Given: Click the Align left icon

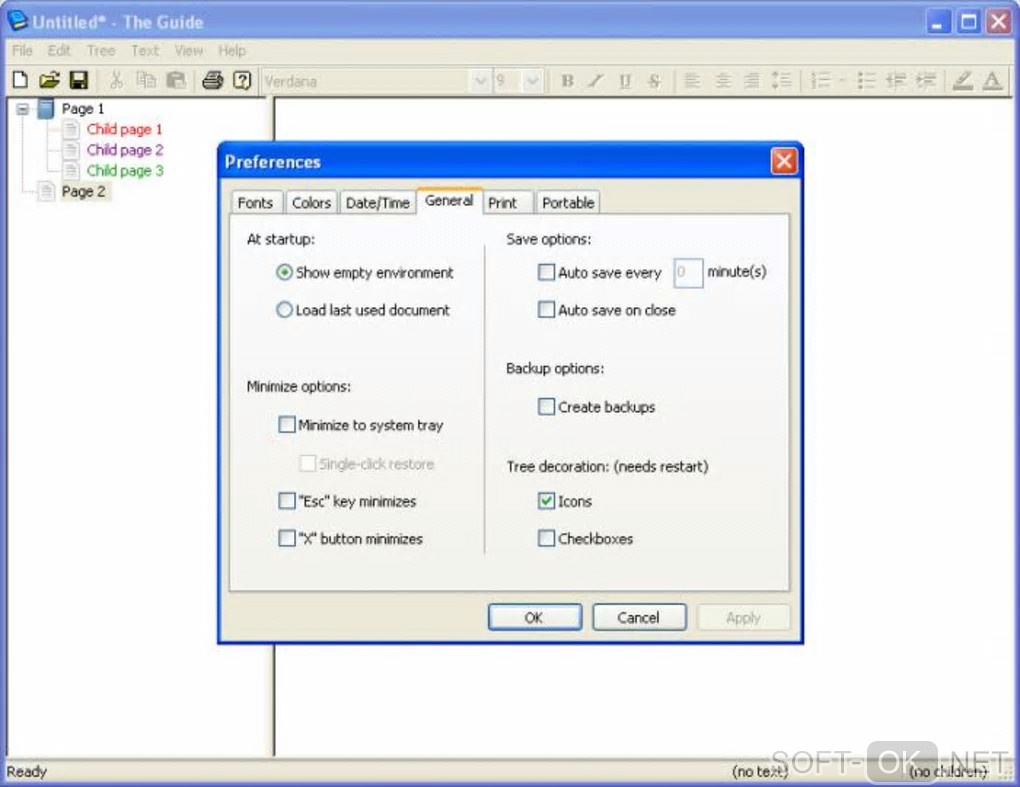Looking at the screenshot, I should 692,81.
